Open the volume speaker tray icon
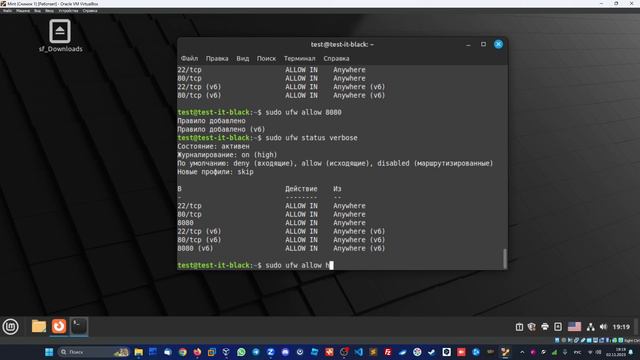The height and width of the screenshot is (360, 640). click(x=603, y=327)
